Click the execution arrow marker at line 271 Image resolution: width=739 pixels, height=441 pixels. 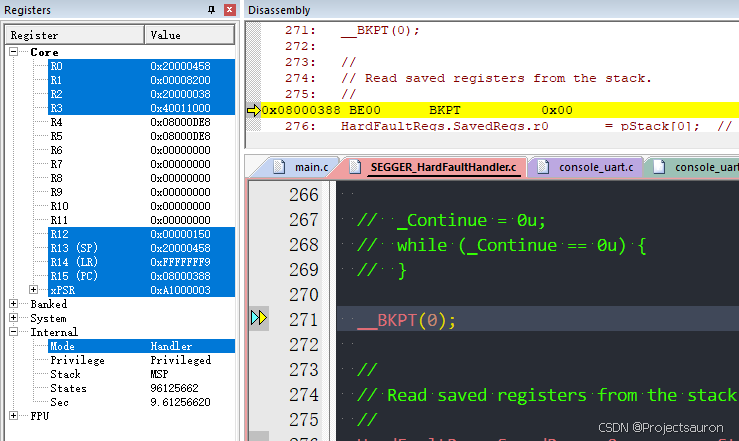259,319
